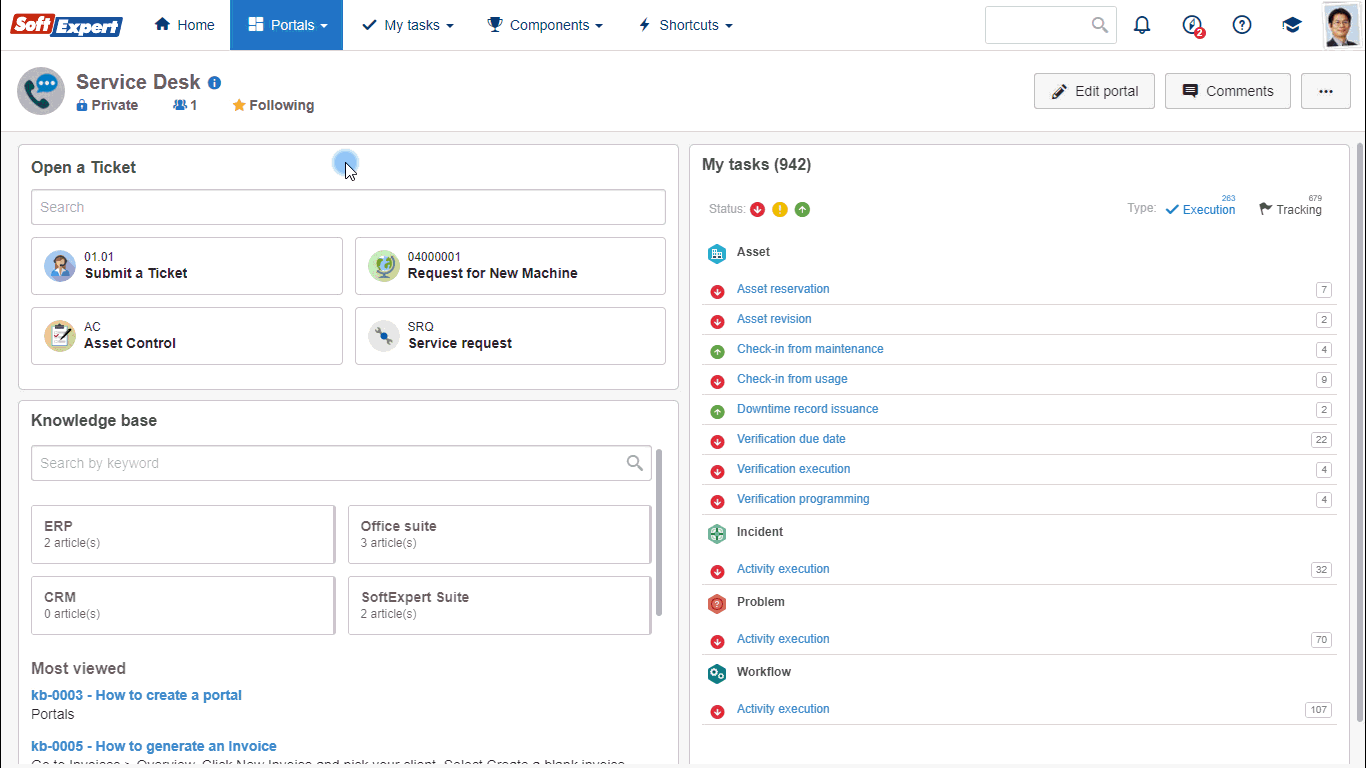
Task: Open the ERP knowledge category
Action: click(183, 534)
